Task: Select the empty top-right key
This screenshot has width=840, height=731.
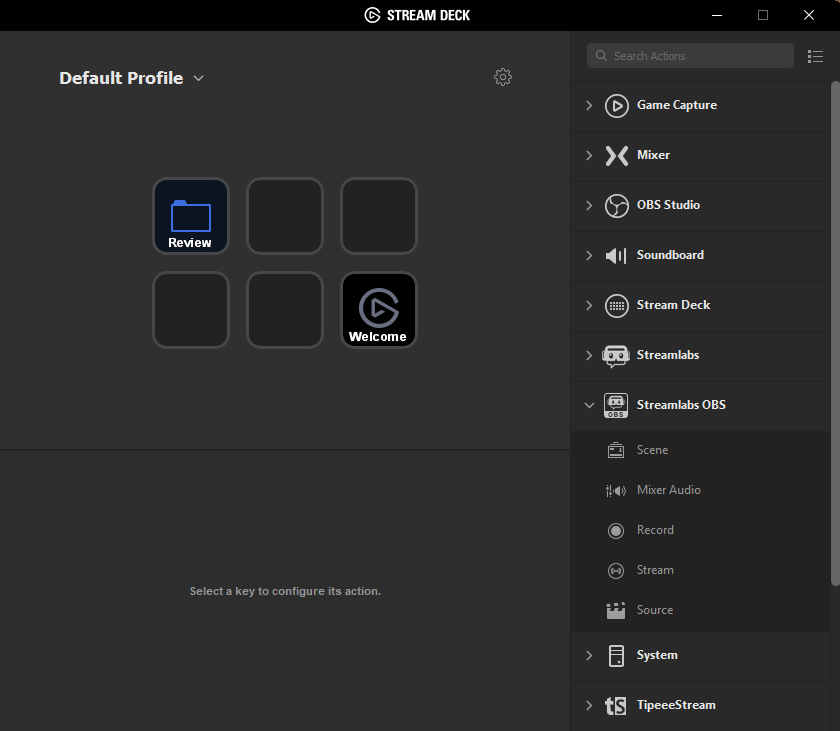Action: tap(379, 216)
